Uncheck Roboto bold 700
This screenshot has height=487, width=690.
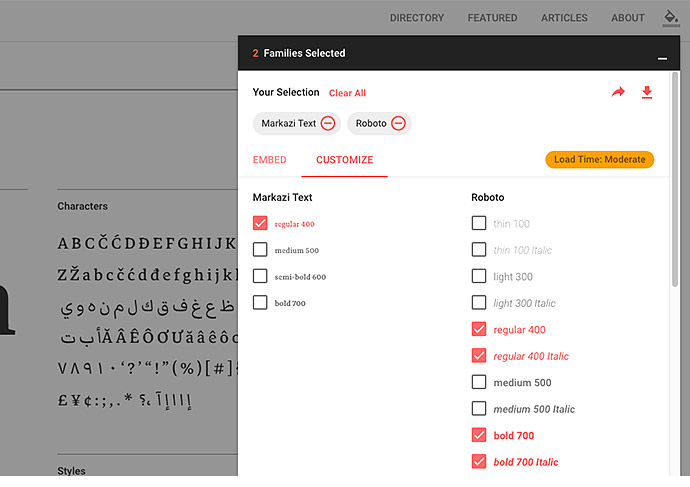click(x=479, y=435)
